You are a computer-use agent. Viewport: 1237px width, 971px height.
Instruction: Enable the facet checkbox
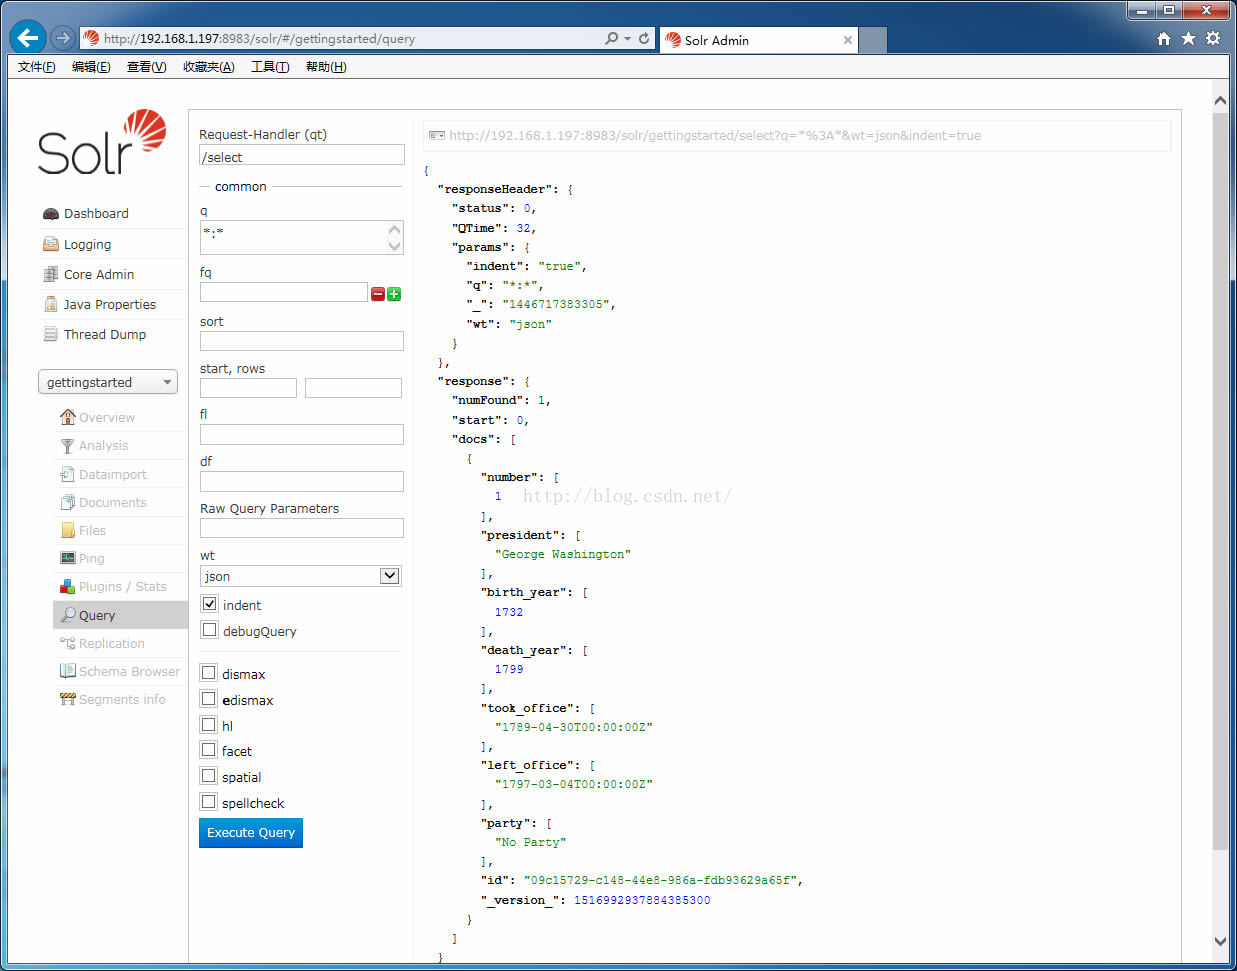click(209, 750)
